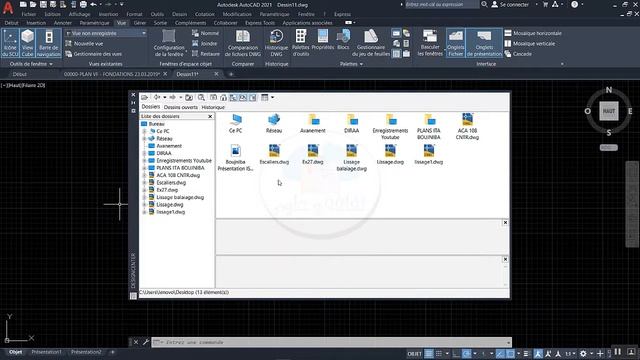Open the Vue ribbon tab
Screen dimensions: 640x360
tap(121, 23)
